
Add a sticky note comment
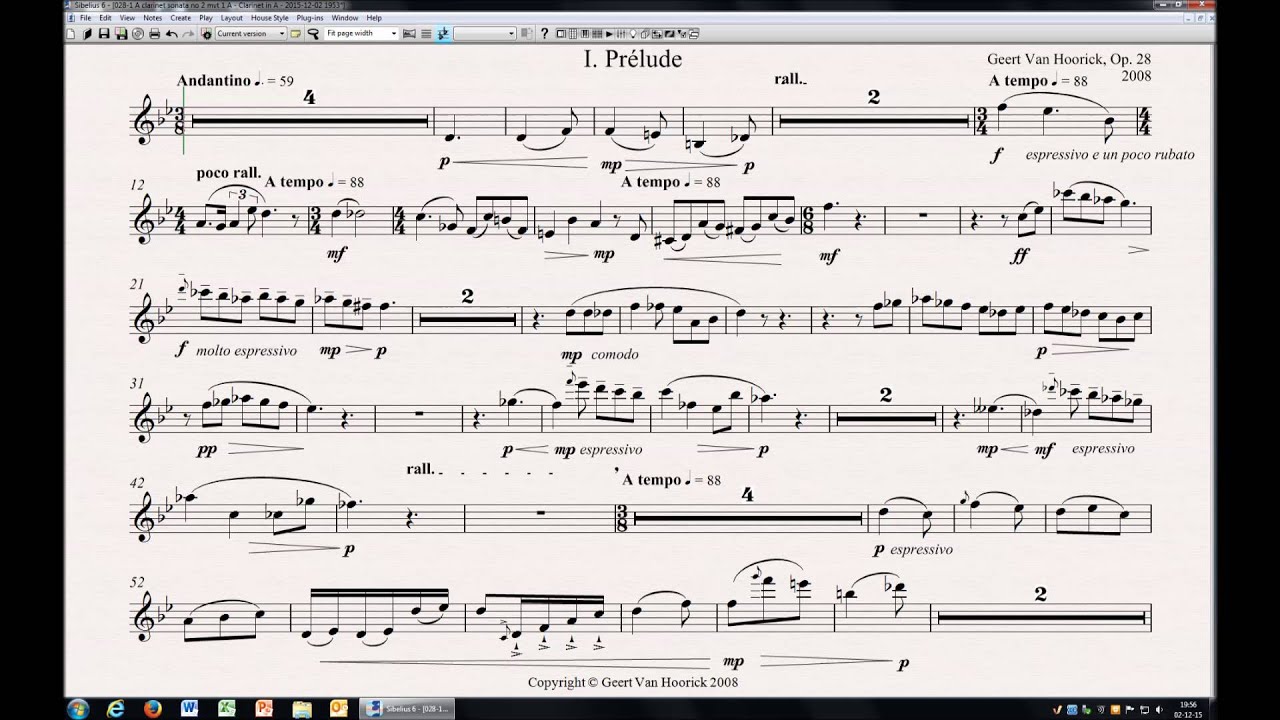click(x=296, y=33)
